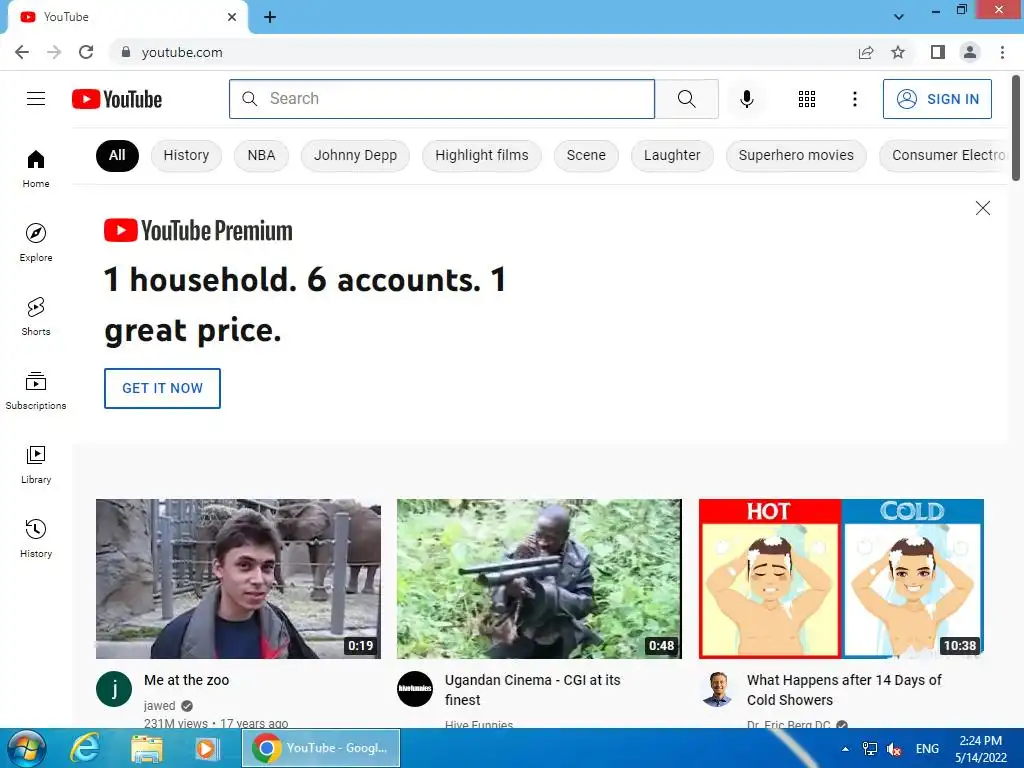Open the YouTube apps grid

[x=807, y=99]
